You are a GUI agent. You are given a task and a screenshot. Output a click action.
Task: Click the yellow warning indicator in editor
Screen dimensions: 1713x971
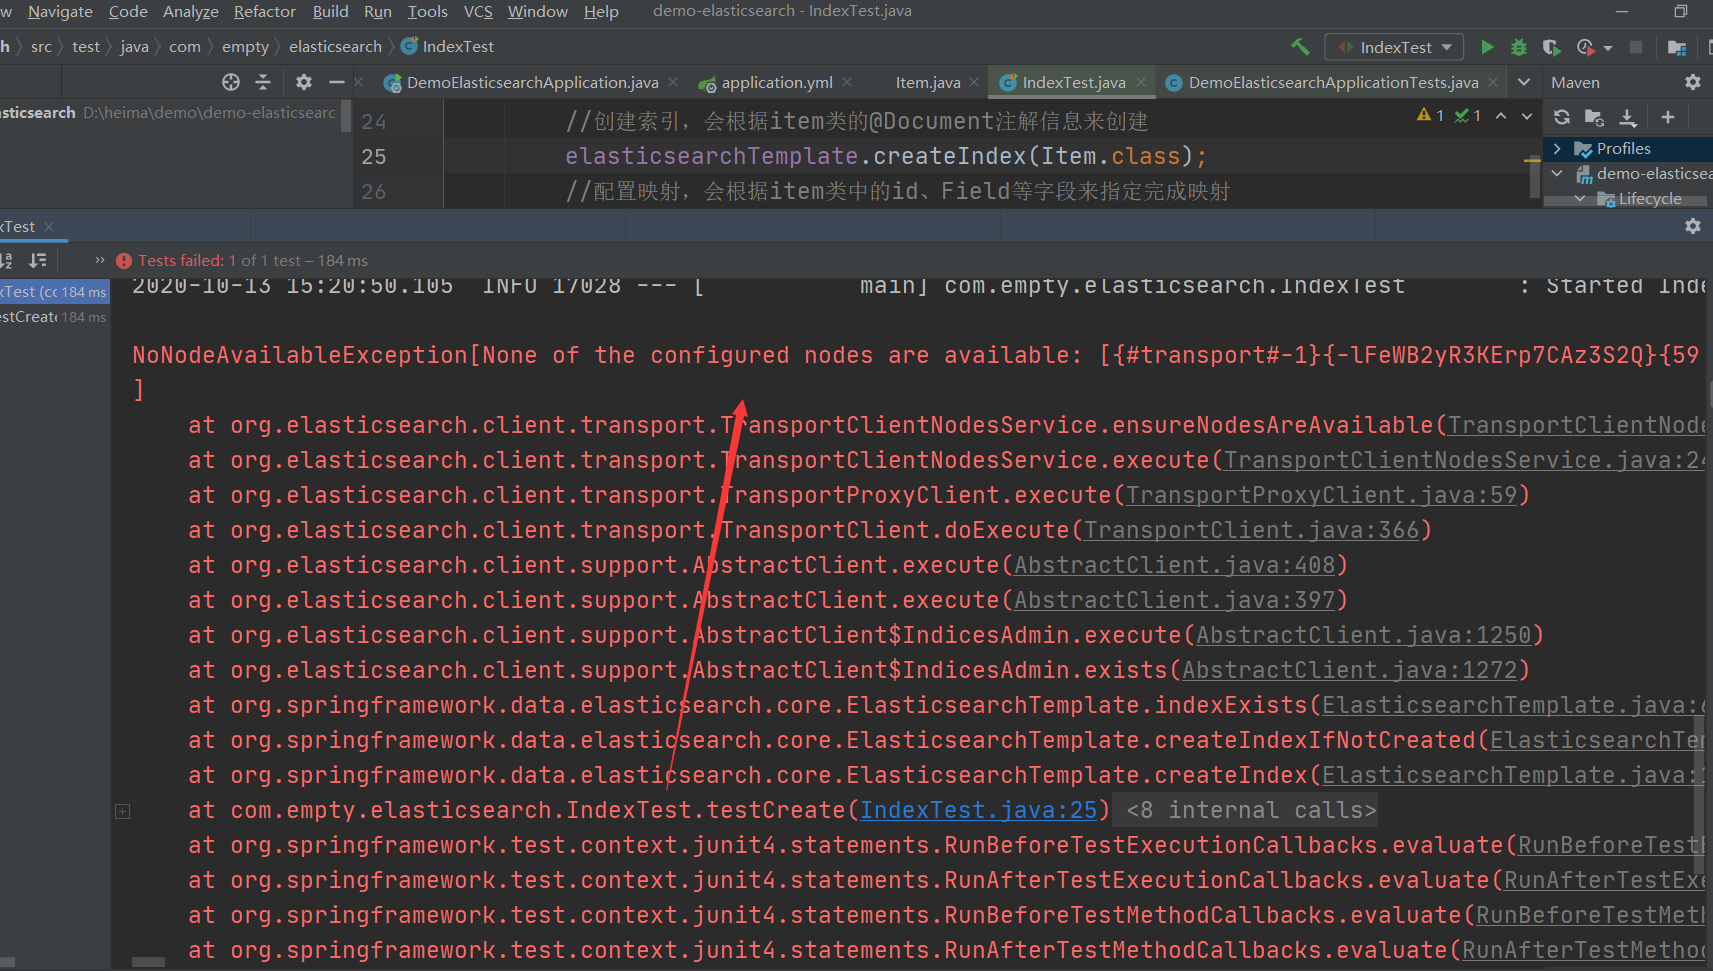[x=1430, y=115]
